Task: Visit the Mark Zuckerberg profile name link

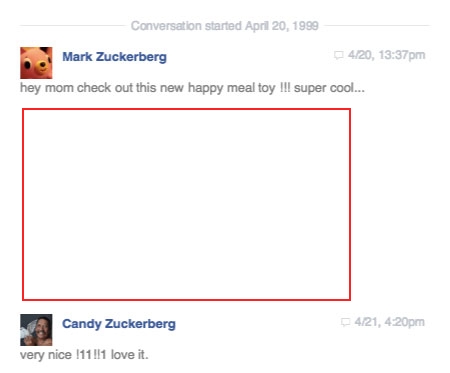Action: point(114,57)
